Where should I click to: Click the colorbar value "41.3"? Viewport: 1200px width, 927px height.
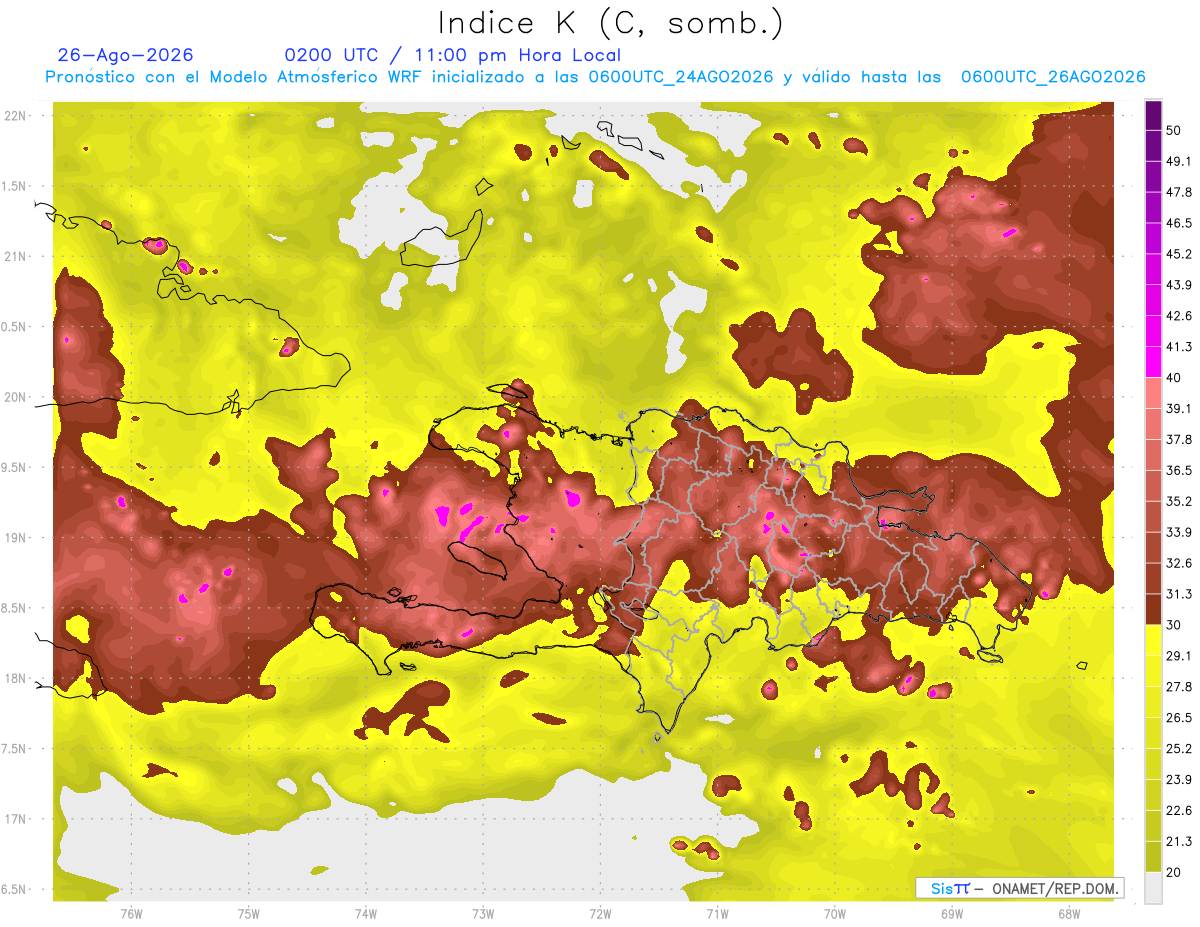1179,347
